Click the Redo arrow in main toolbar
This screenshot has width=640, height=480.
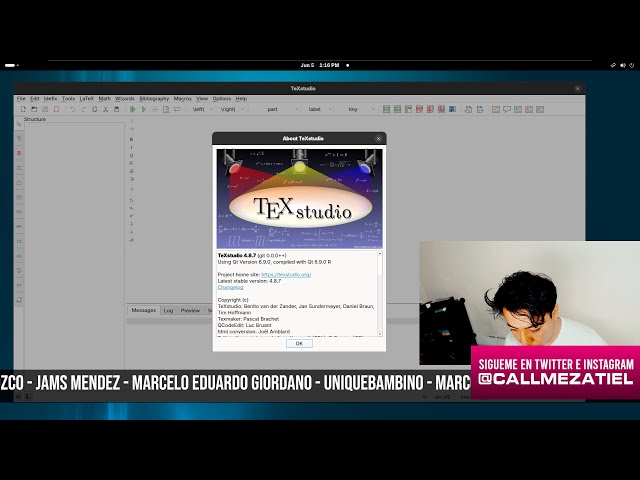(x=83, y=109)
